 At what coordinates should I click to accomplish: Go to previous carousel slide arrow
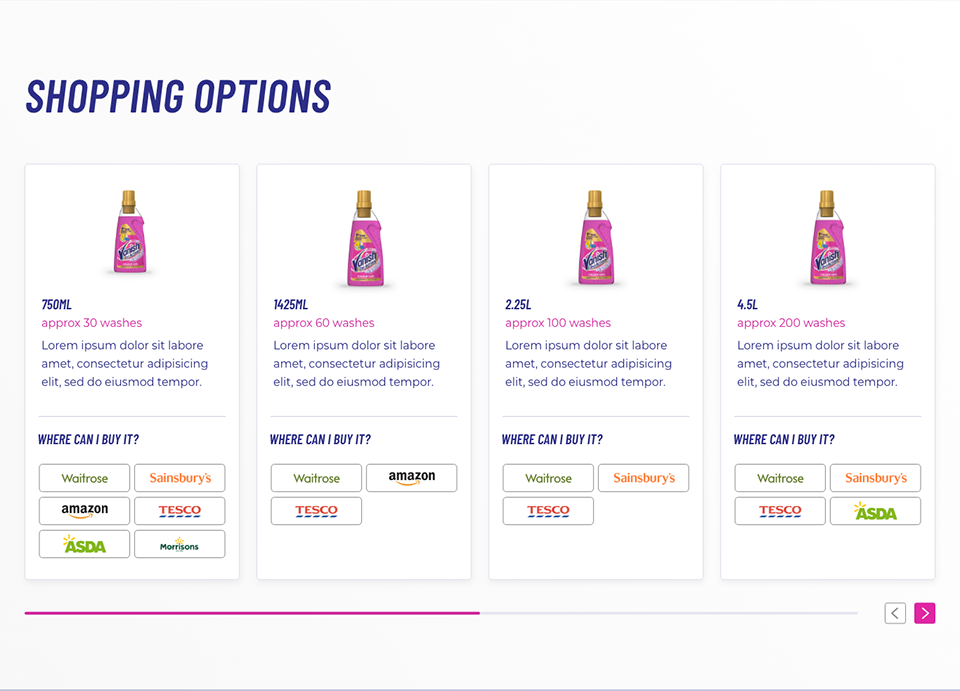coord(895,613)
